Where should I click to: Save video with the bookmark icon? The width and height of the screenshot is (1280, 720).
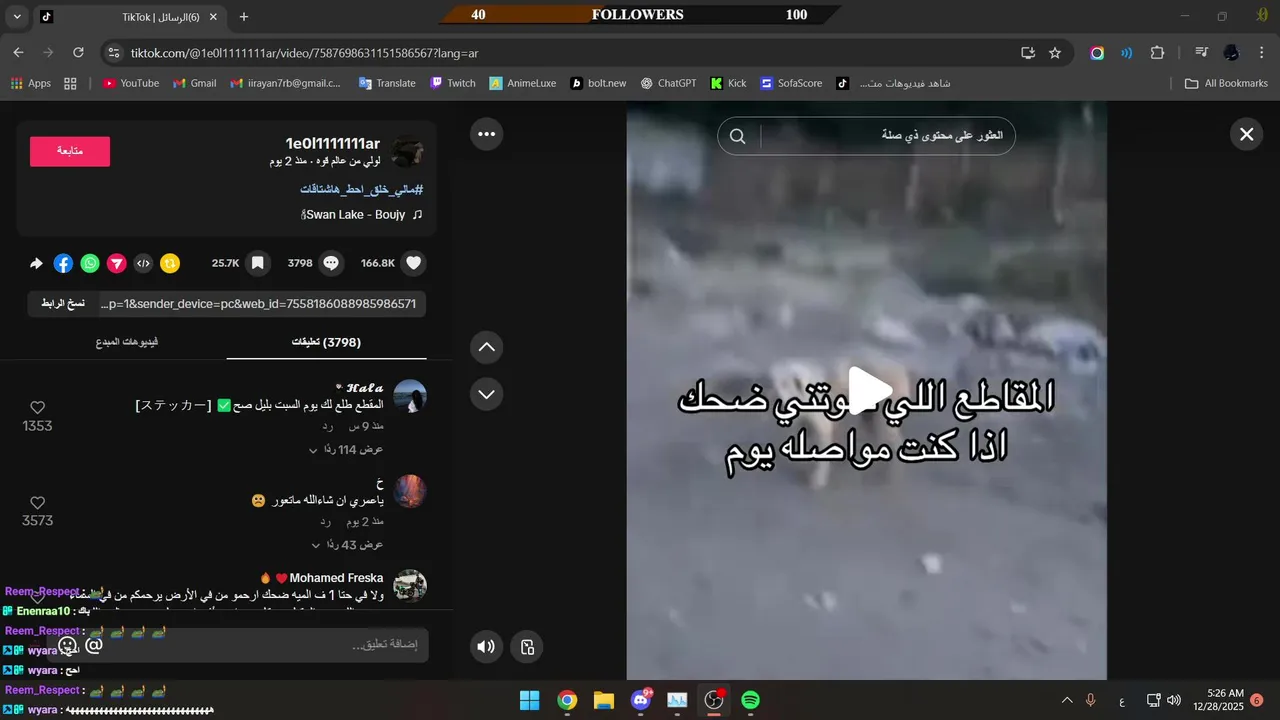pyautogui.click(x=257, y=263)
